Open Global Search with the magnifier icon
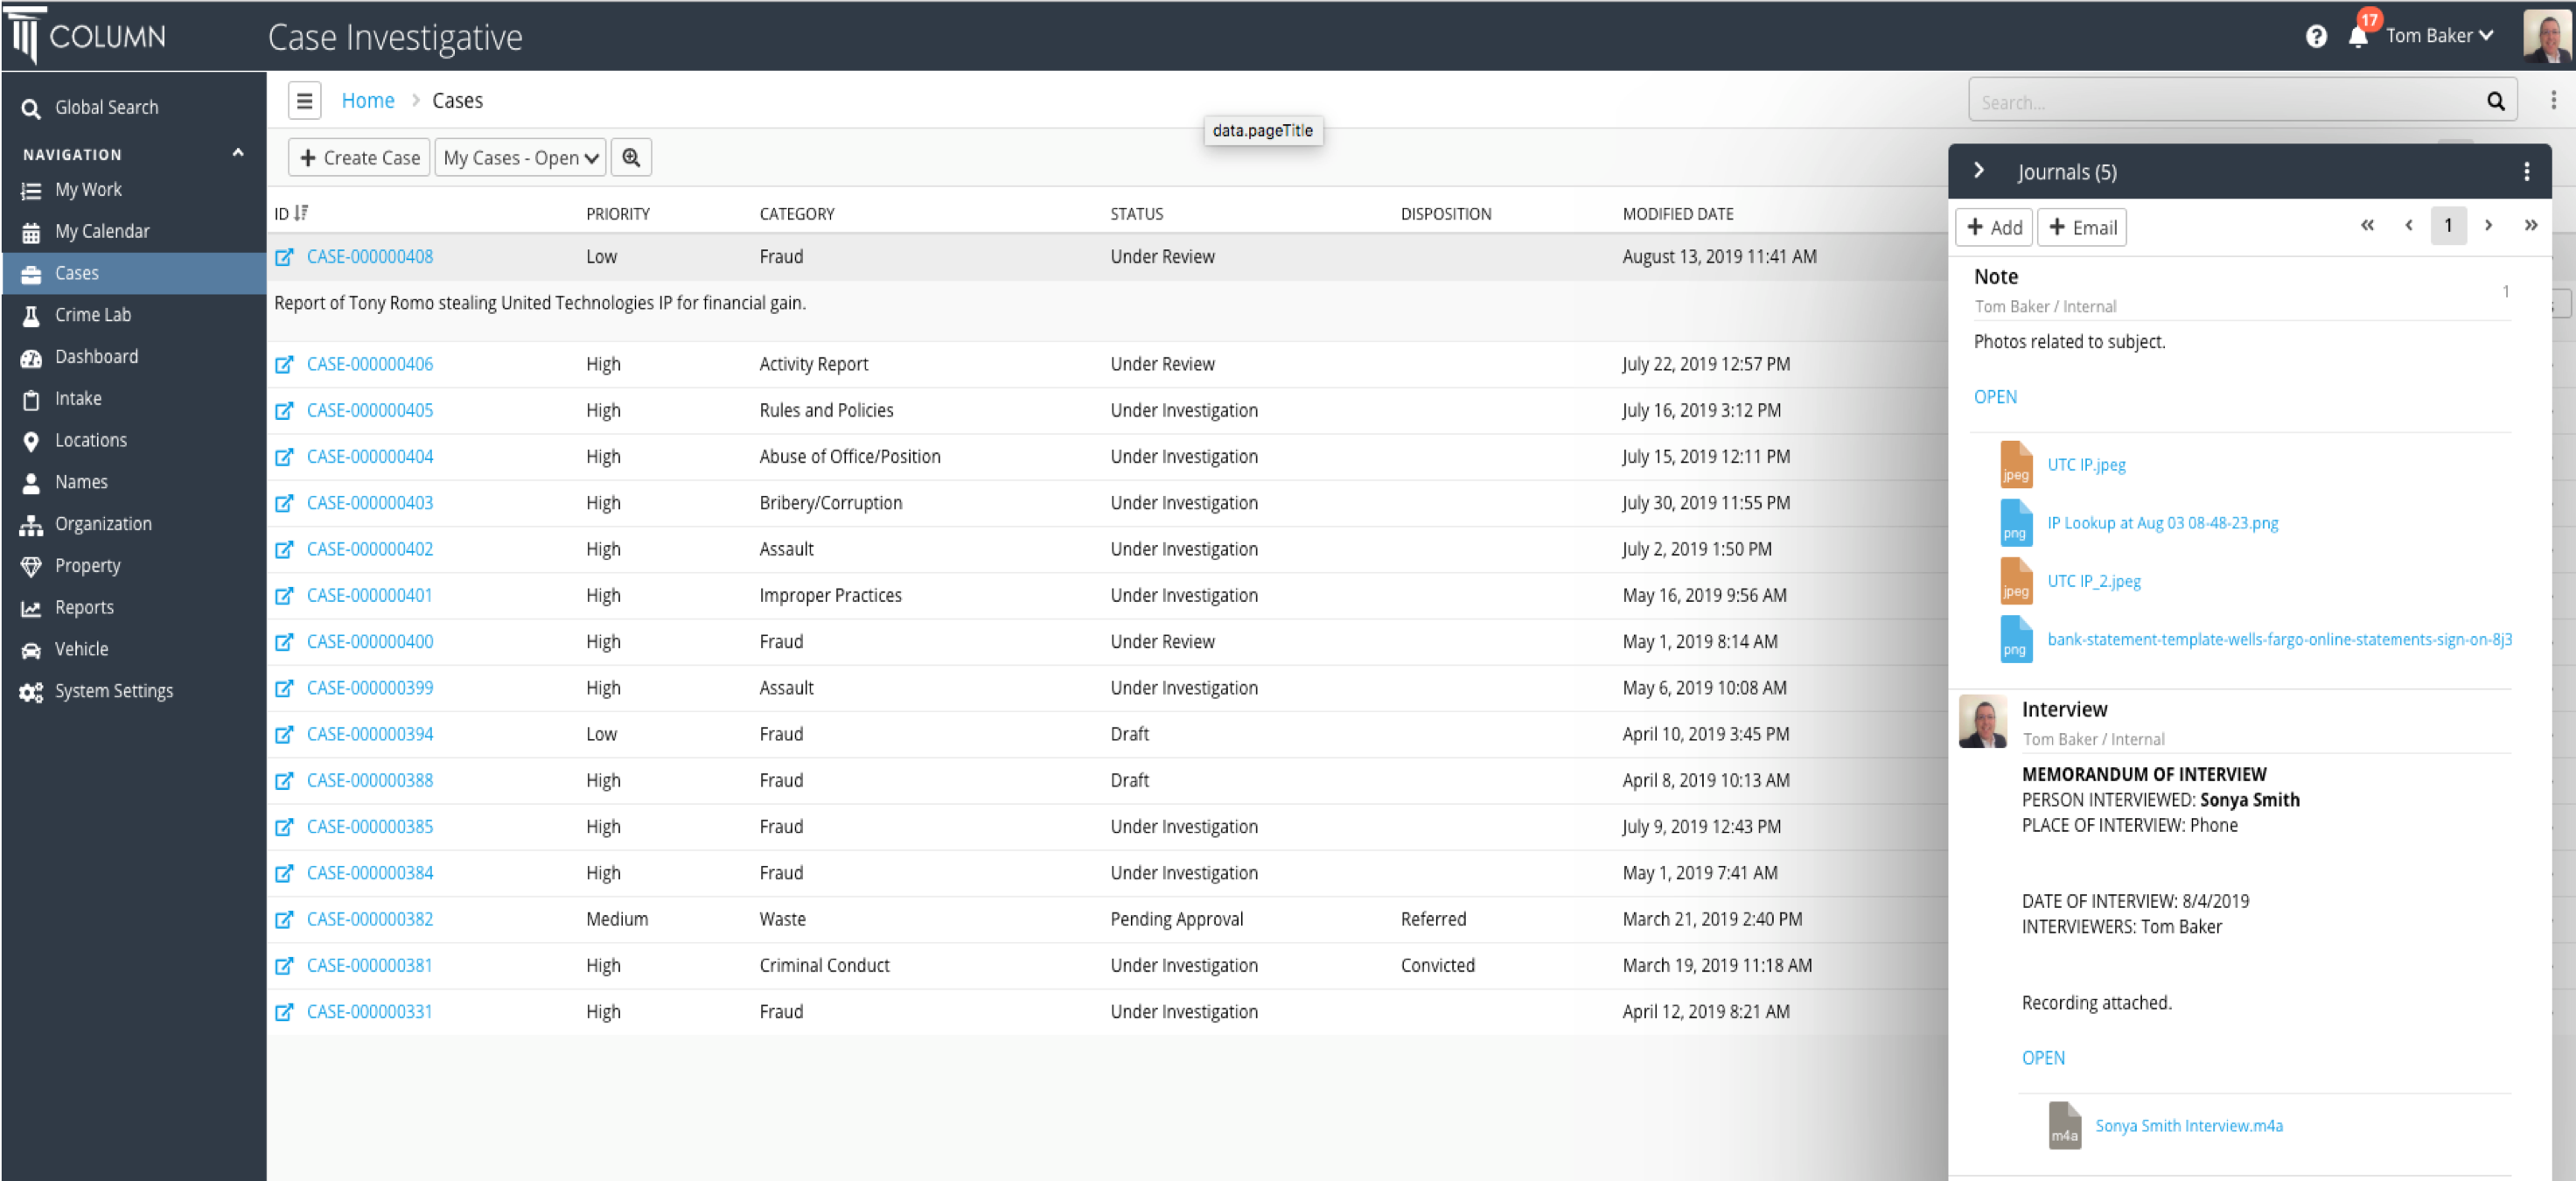 pos(31,107)
